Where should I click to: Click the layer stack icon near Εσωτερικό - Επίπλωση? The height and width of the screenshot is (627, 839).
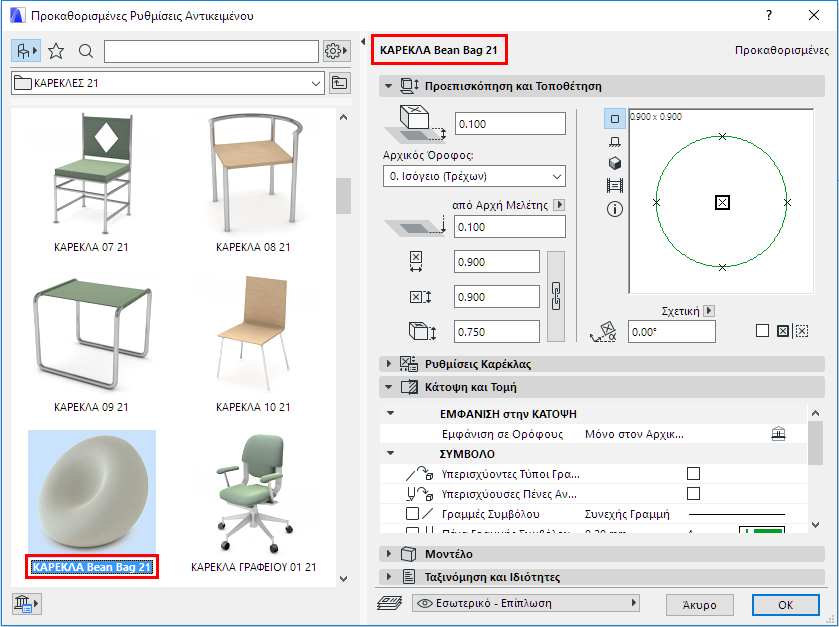click(390, 603)
